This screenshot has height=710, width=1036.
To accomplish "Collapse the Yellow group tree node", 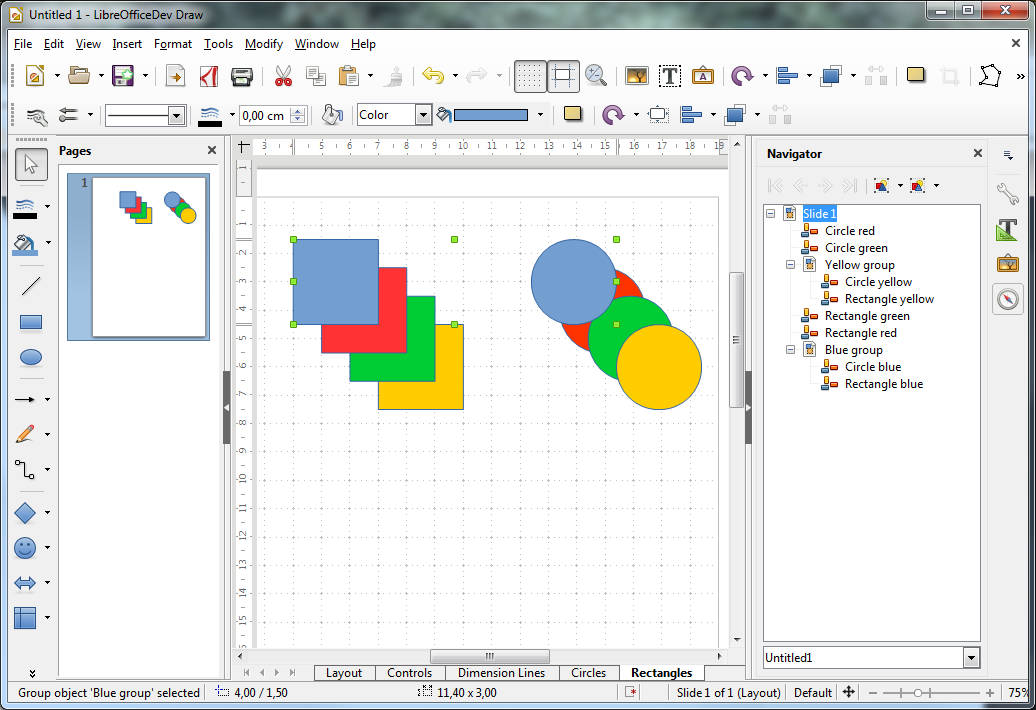I will pos(791,265).
